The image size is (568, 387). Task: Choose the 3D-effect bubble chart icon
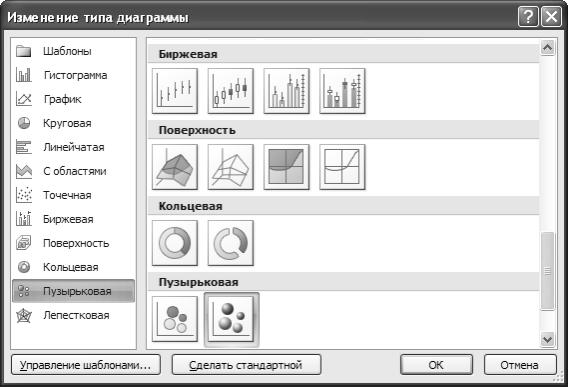point(231,320)
